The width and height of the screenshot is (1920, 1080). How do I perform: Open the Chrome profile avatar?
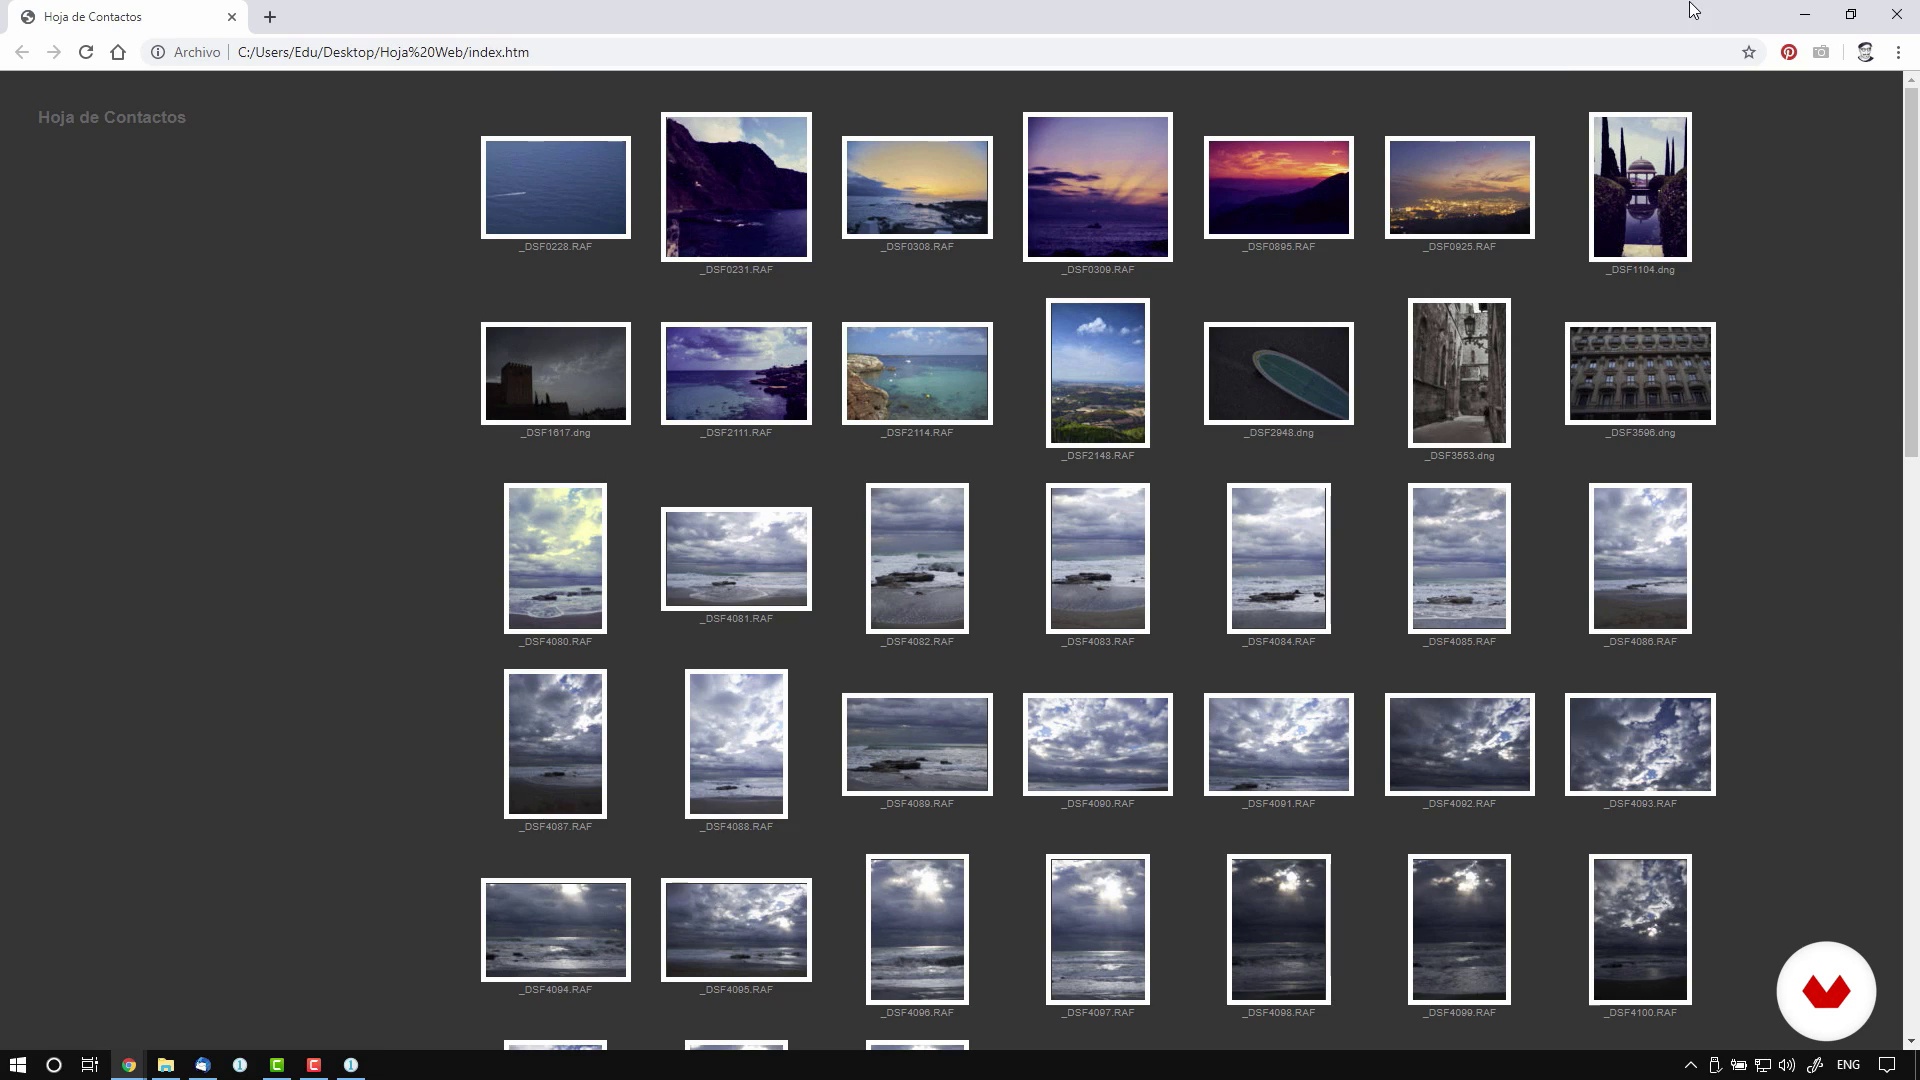pos(1865,52)
